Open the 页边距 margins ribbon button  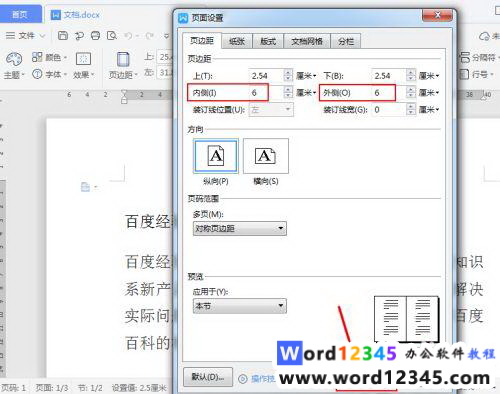(123, 65)
